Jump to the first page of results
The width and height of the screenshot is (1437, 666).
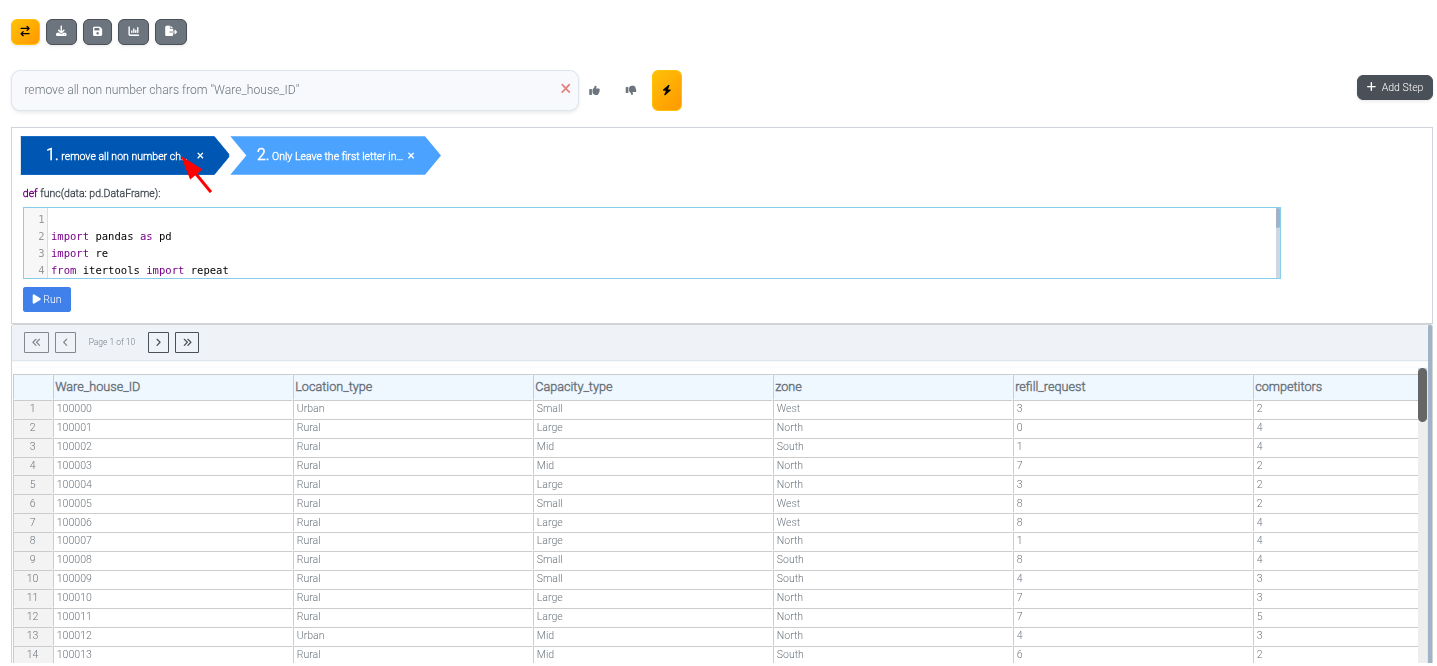pyautogui.click(x=35, y=342)
